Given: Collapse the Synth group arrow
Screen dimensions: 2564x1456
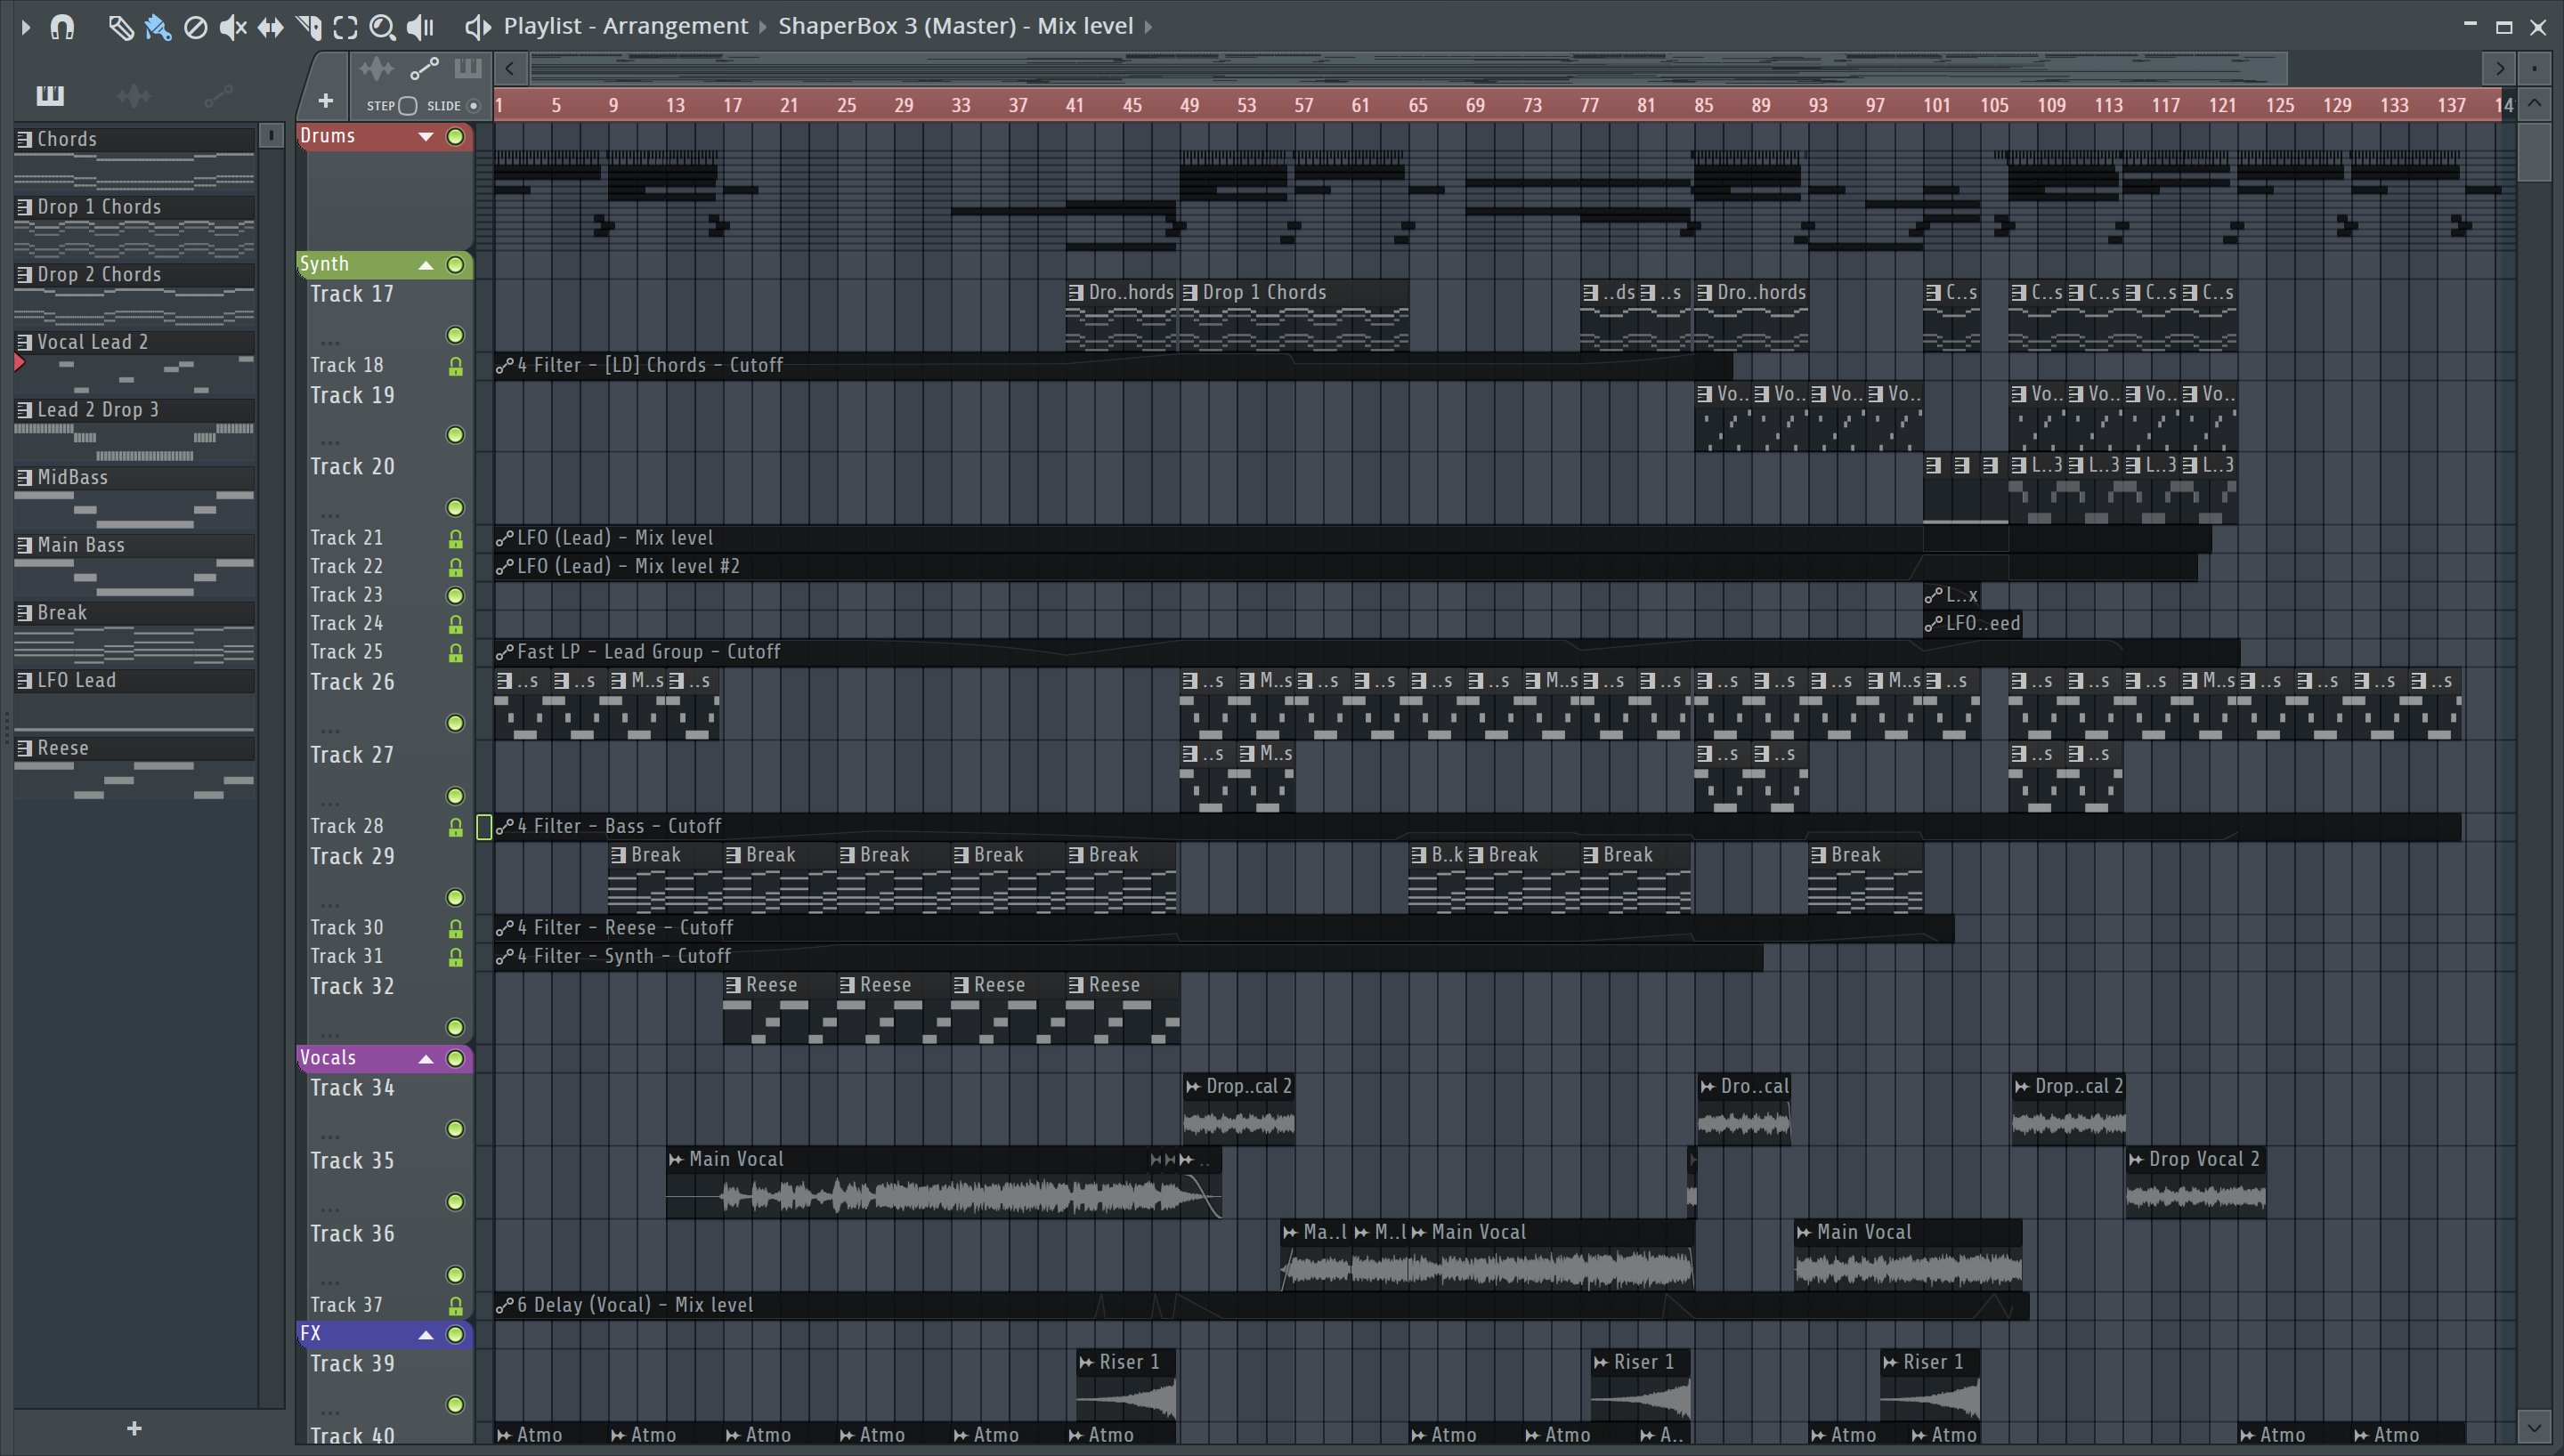Looking at the screenshot, I should click(426, 264).
